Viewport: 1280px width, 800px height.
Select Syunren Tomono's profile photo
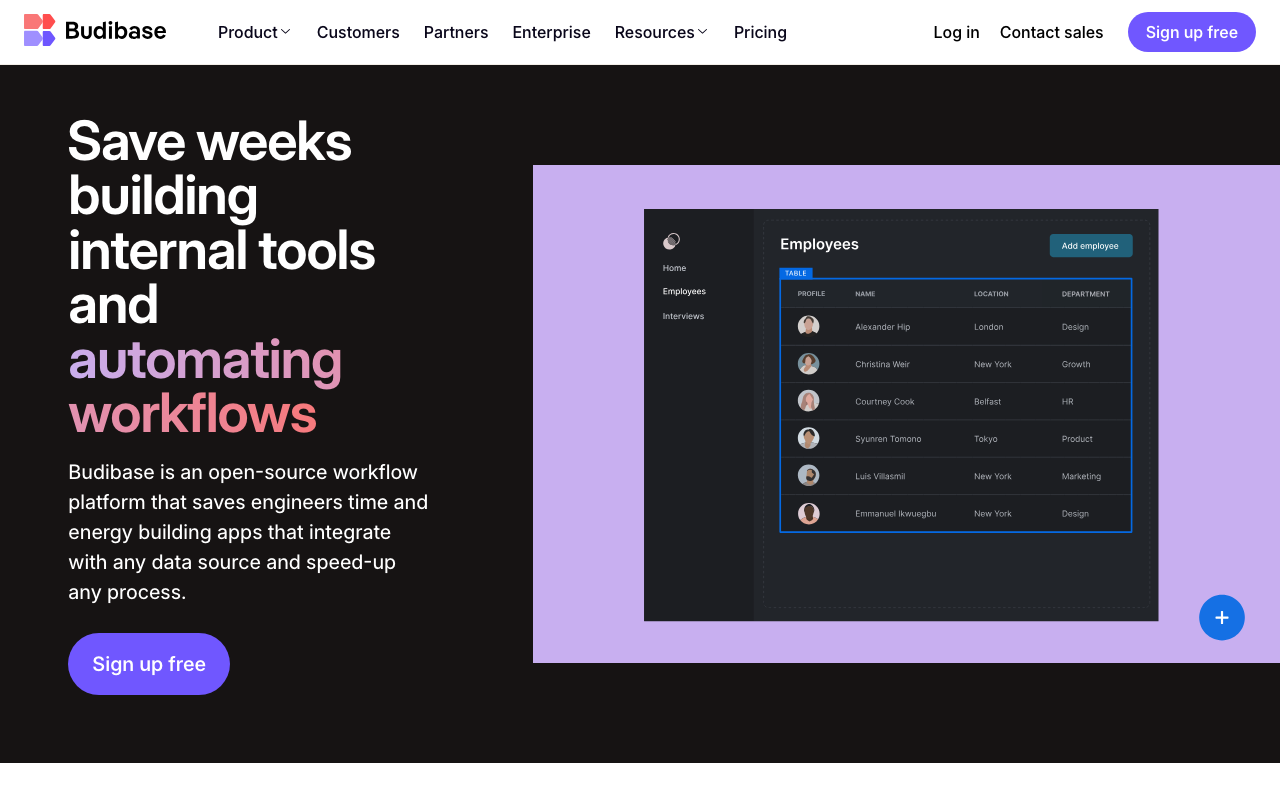(x=808, y=437)
